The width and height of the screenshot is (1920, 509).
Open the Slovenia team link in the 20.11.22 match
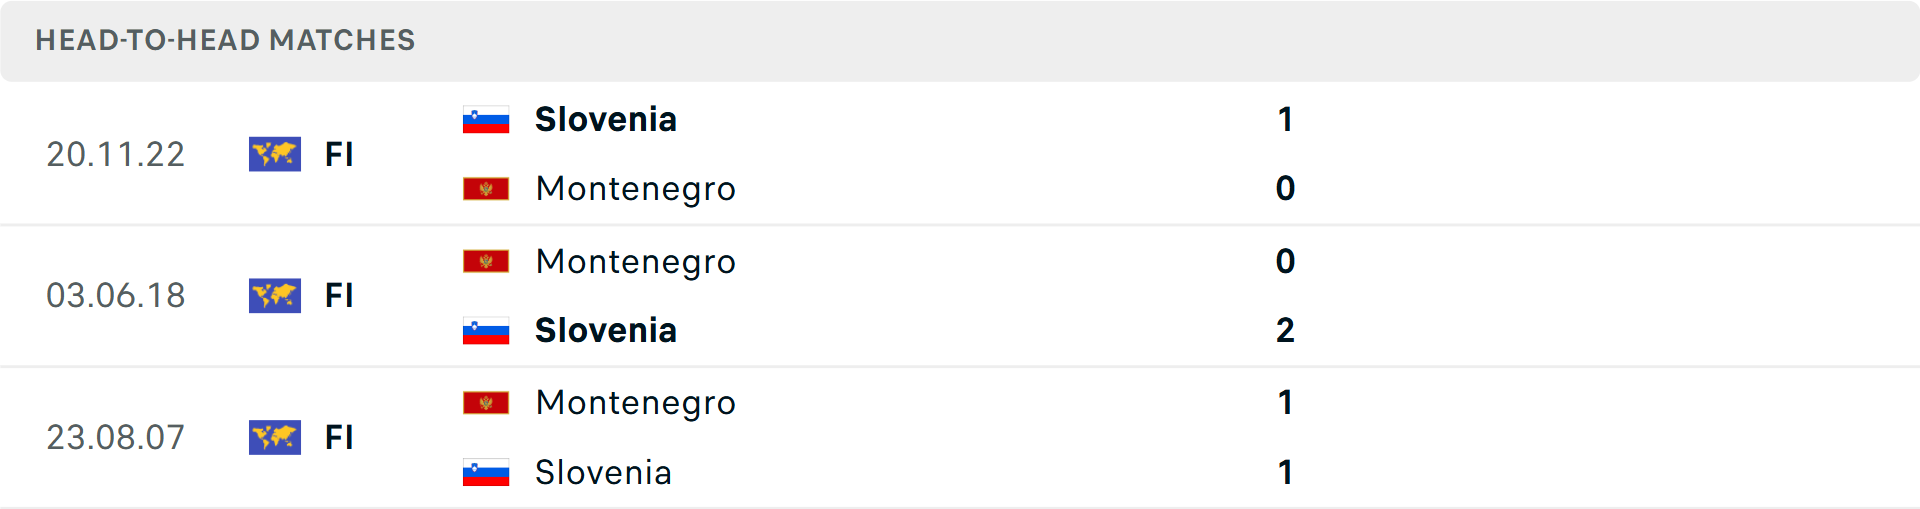tap(606, 120)
